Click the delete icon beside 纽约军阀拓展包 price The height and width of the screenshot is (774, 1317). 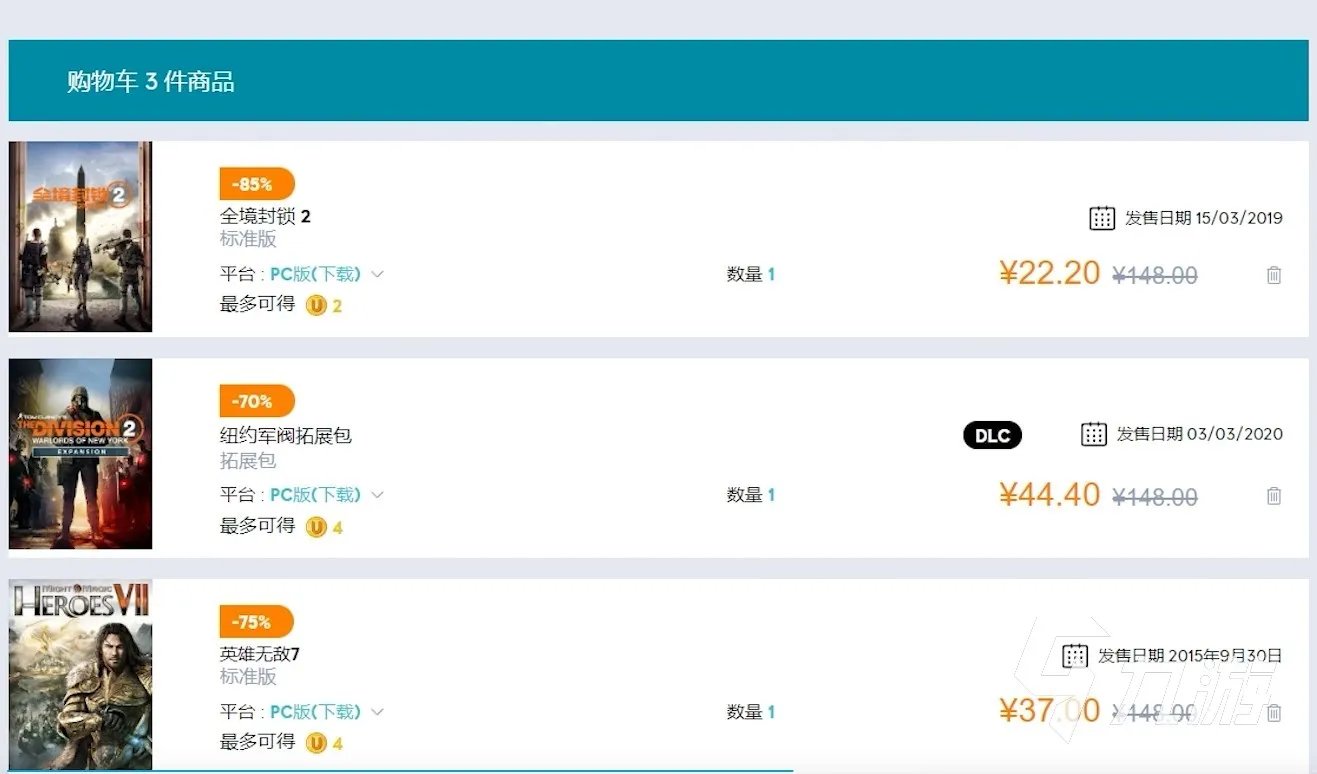click(1274, 495)
